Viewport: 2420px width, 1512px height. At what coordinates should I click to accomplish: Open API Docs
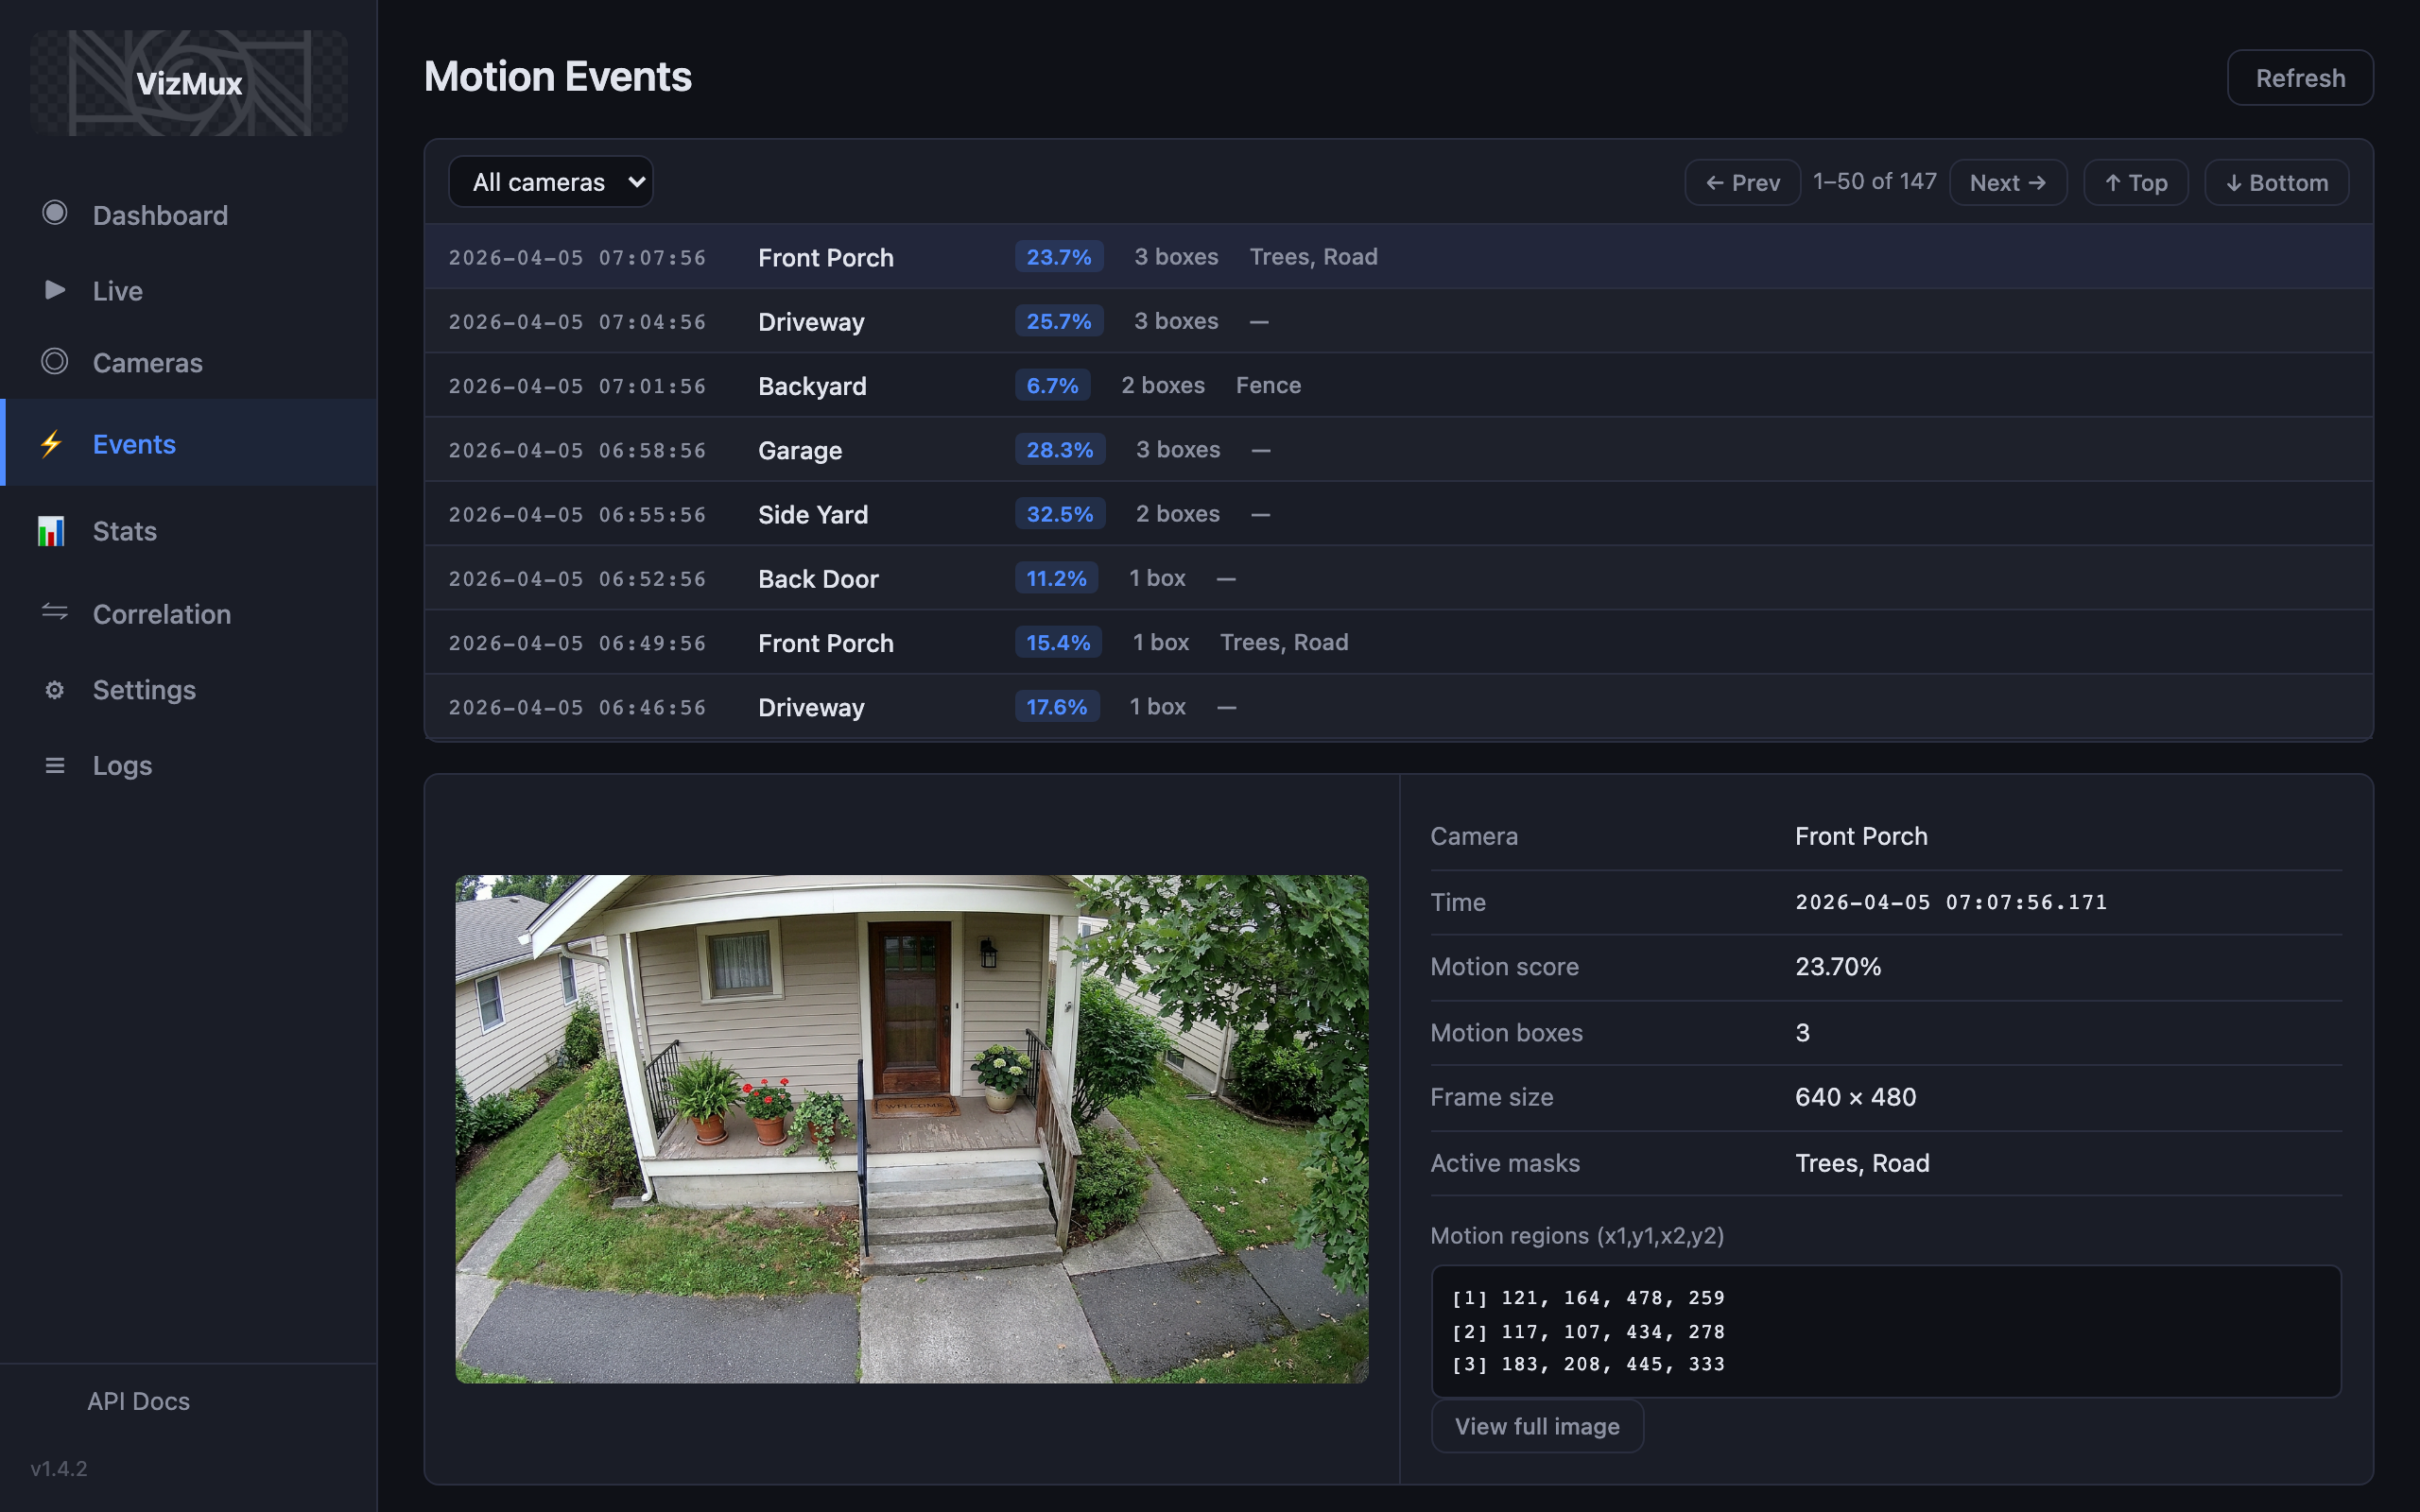point(138,1400)
